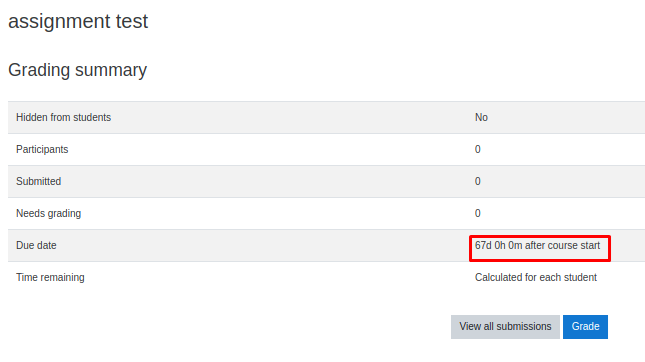Select the 'Due date' row label
Screen dimensions: 645x362
tap(36, 246)
